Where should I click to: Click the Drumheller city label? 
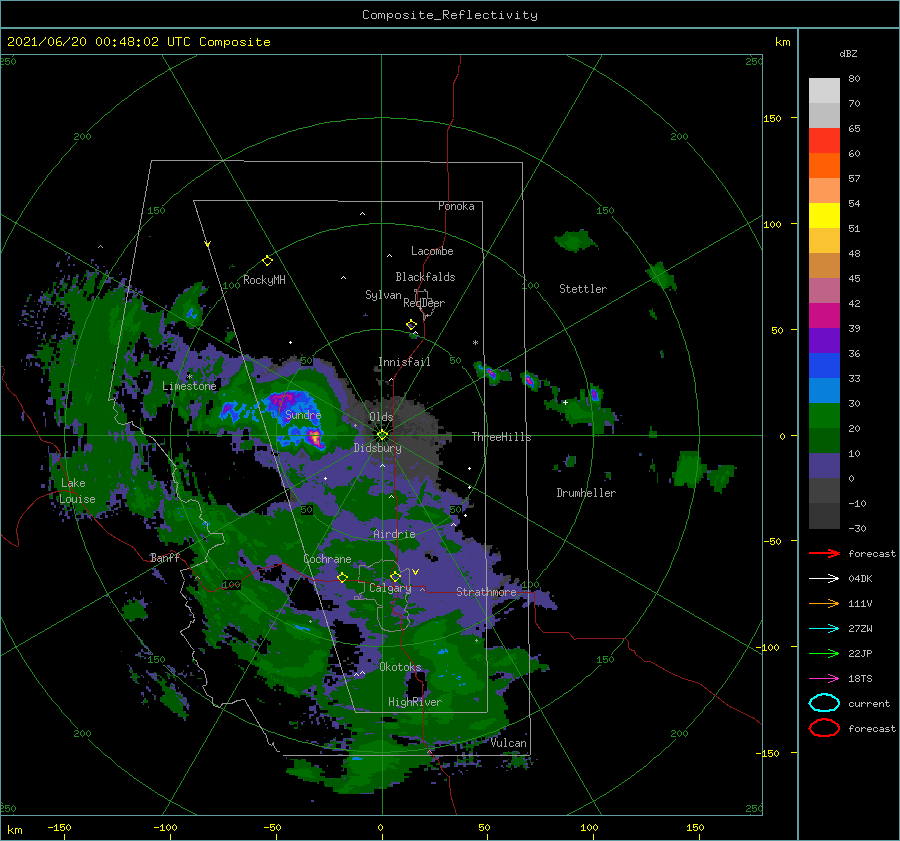click(x=586, y=493)
